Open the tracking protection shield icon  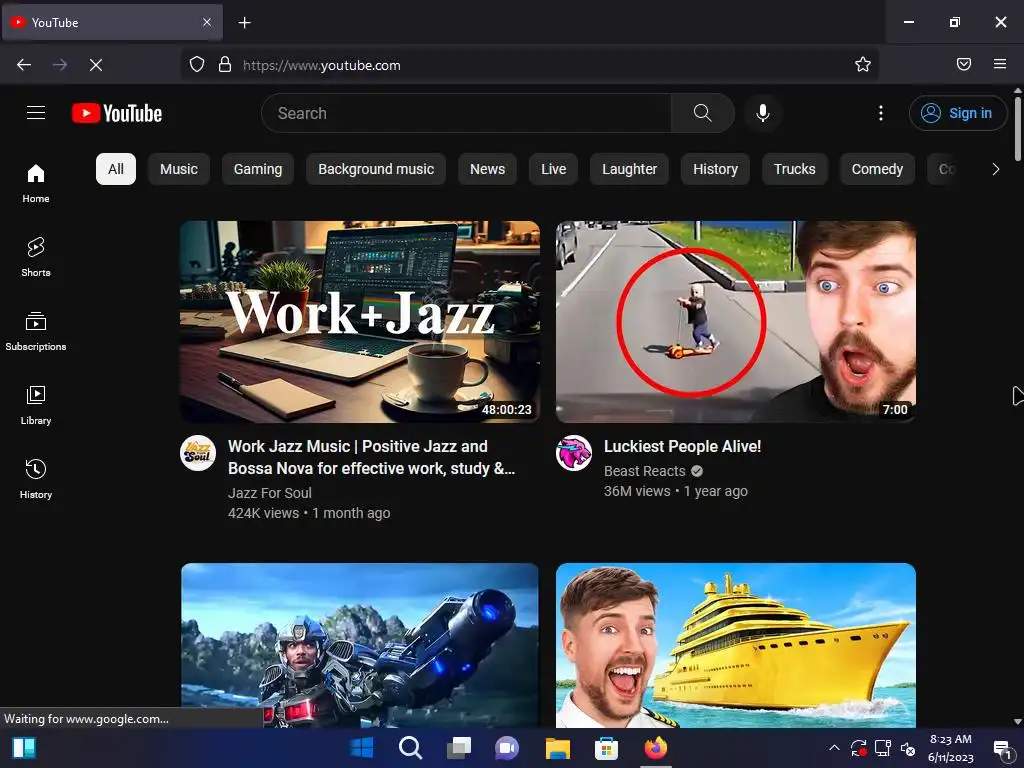[197, 65]
